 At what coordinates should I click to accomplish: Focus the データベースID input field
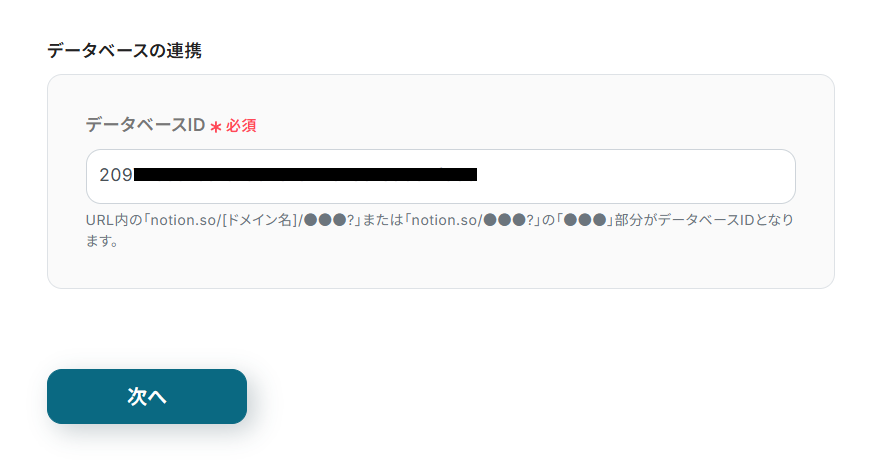pyautogui.click(x=440, y=177)
